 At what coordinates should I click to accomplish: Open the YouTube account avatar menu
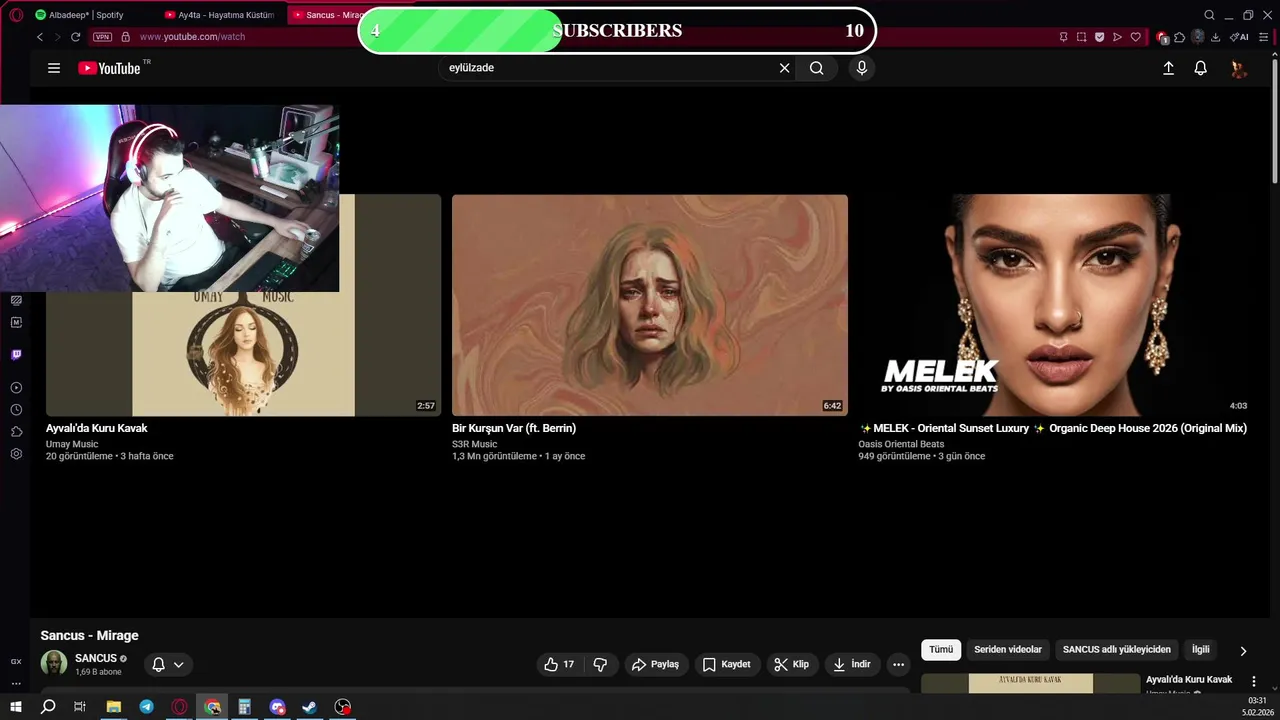click(x=1239, y=68)
